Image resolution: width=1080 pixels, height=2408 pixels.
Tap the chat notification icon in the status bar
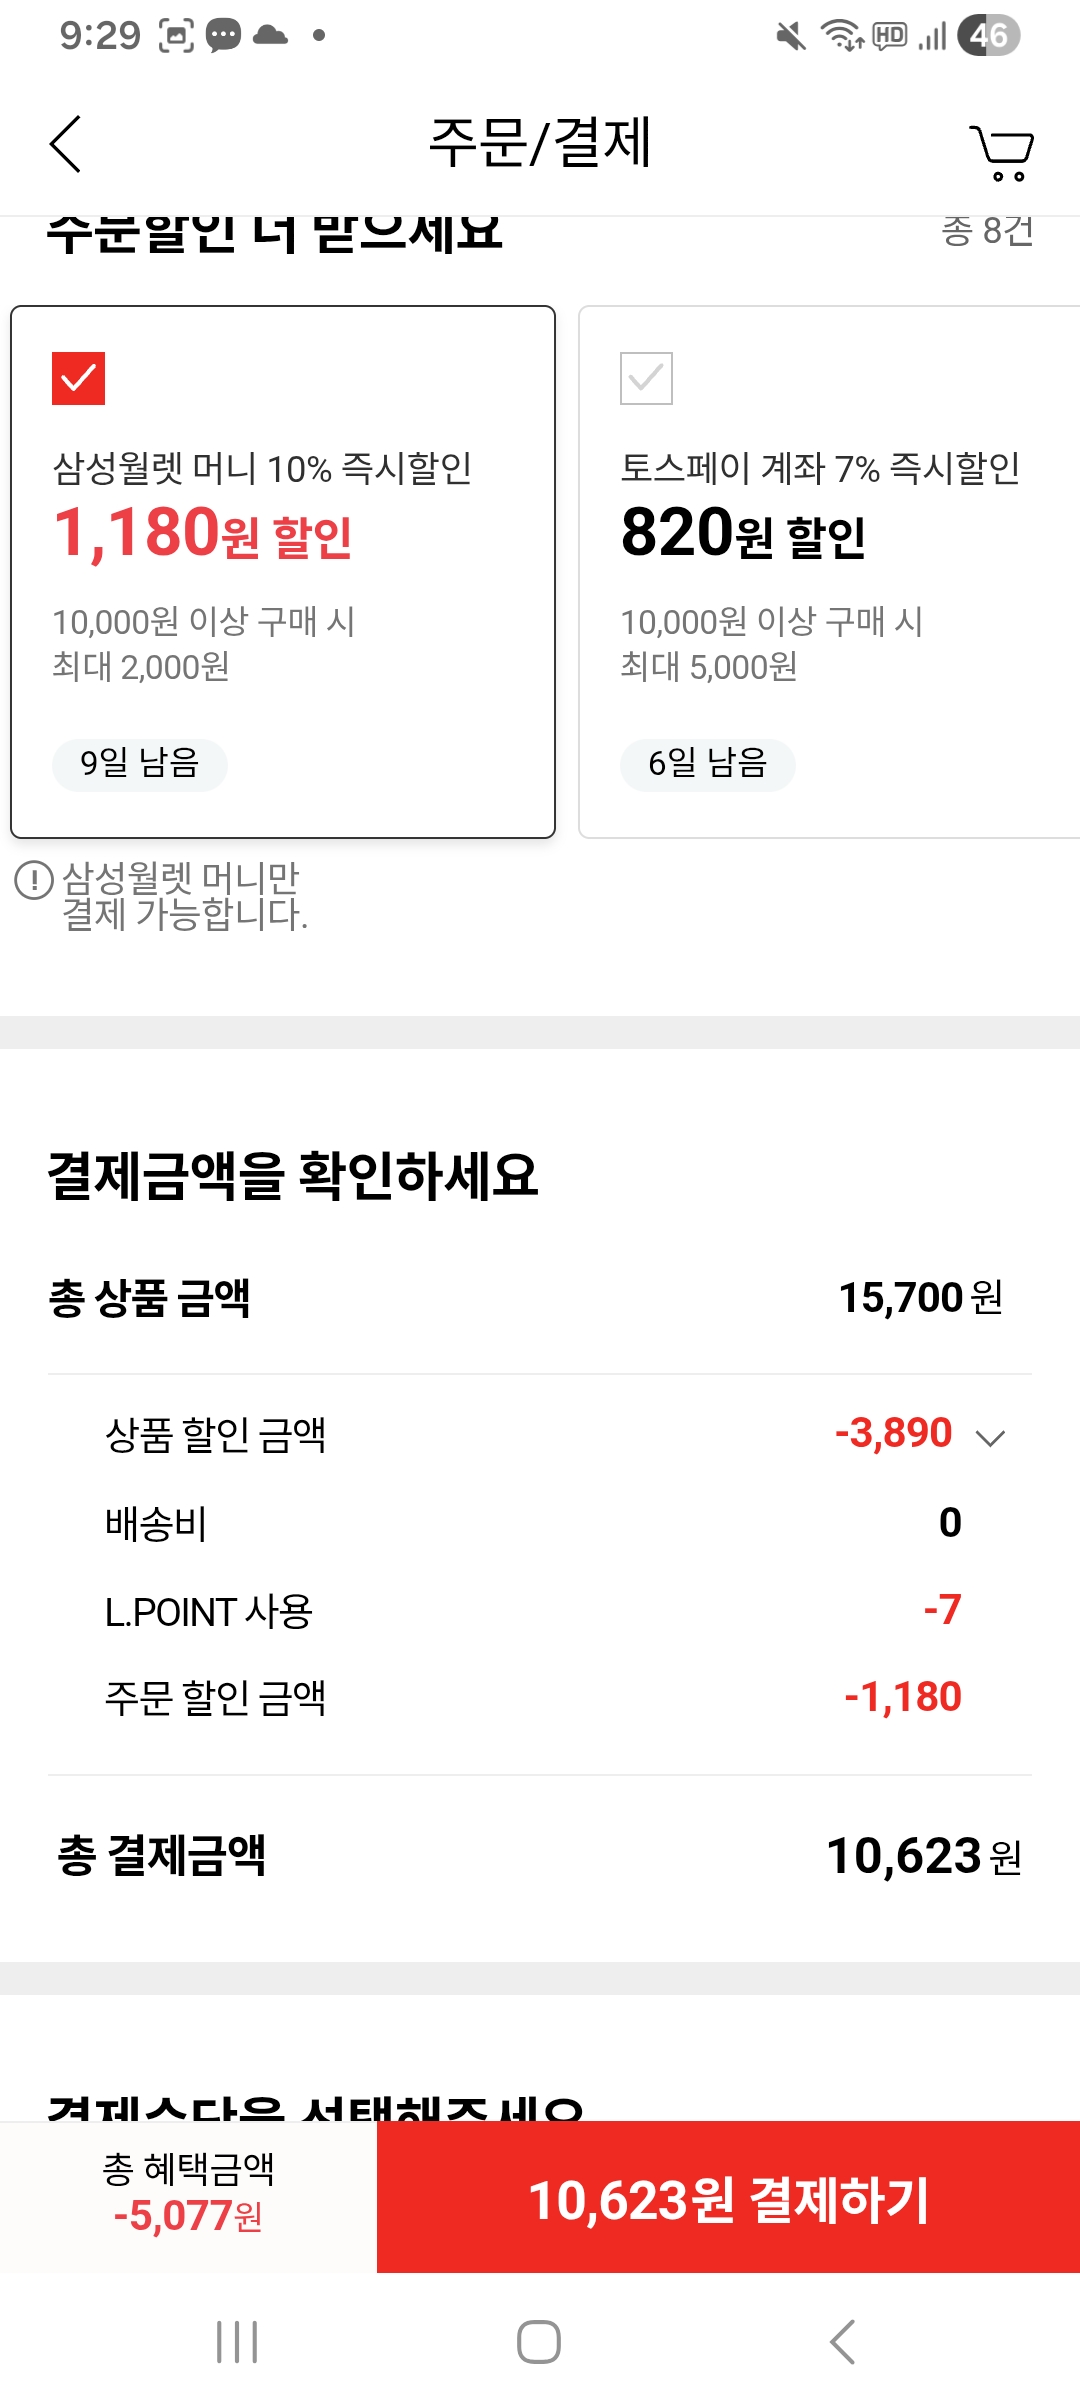pyautogui.click(x=222, y=34)
